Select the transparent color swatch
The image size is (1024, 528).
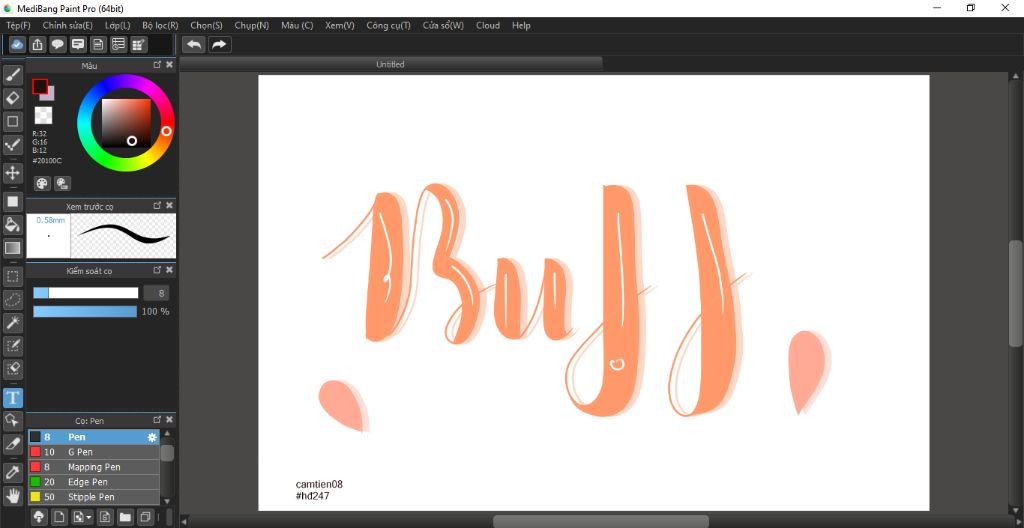pos(43,116)
